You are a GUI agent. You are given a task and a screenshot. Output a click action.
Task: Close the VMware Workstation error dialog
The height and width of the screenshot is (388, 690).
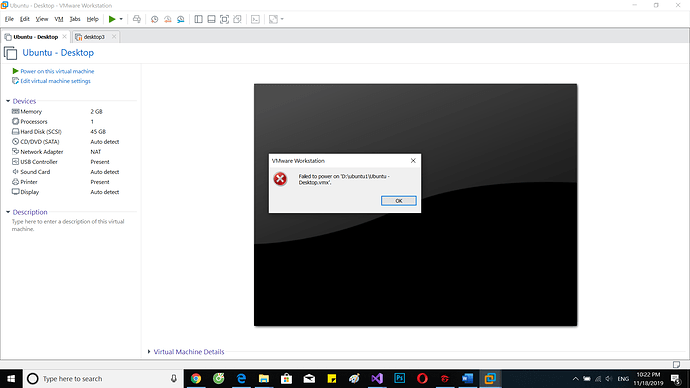pyautogui.click(x=413, y=161)
